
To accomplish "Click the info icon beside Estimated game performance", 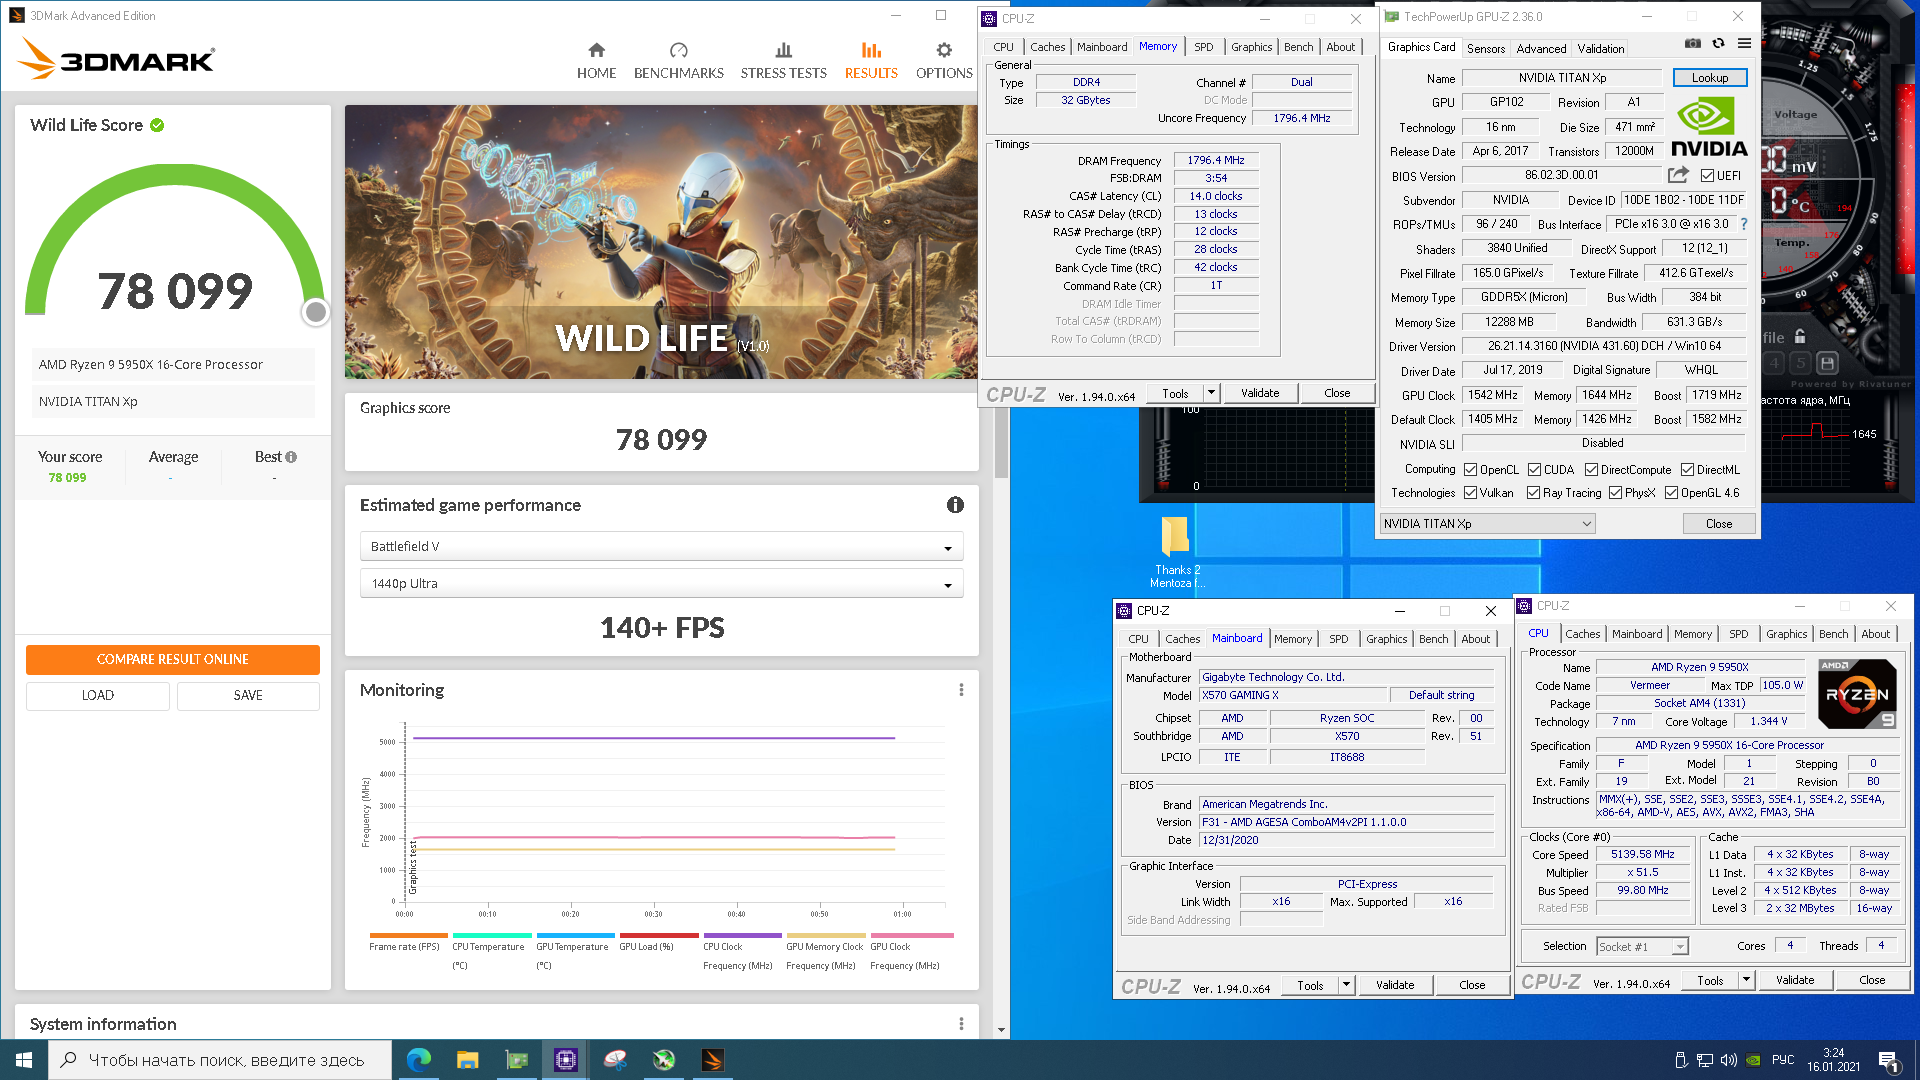I will coord(955,505).
